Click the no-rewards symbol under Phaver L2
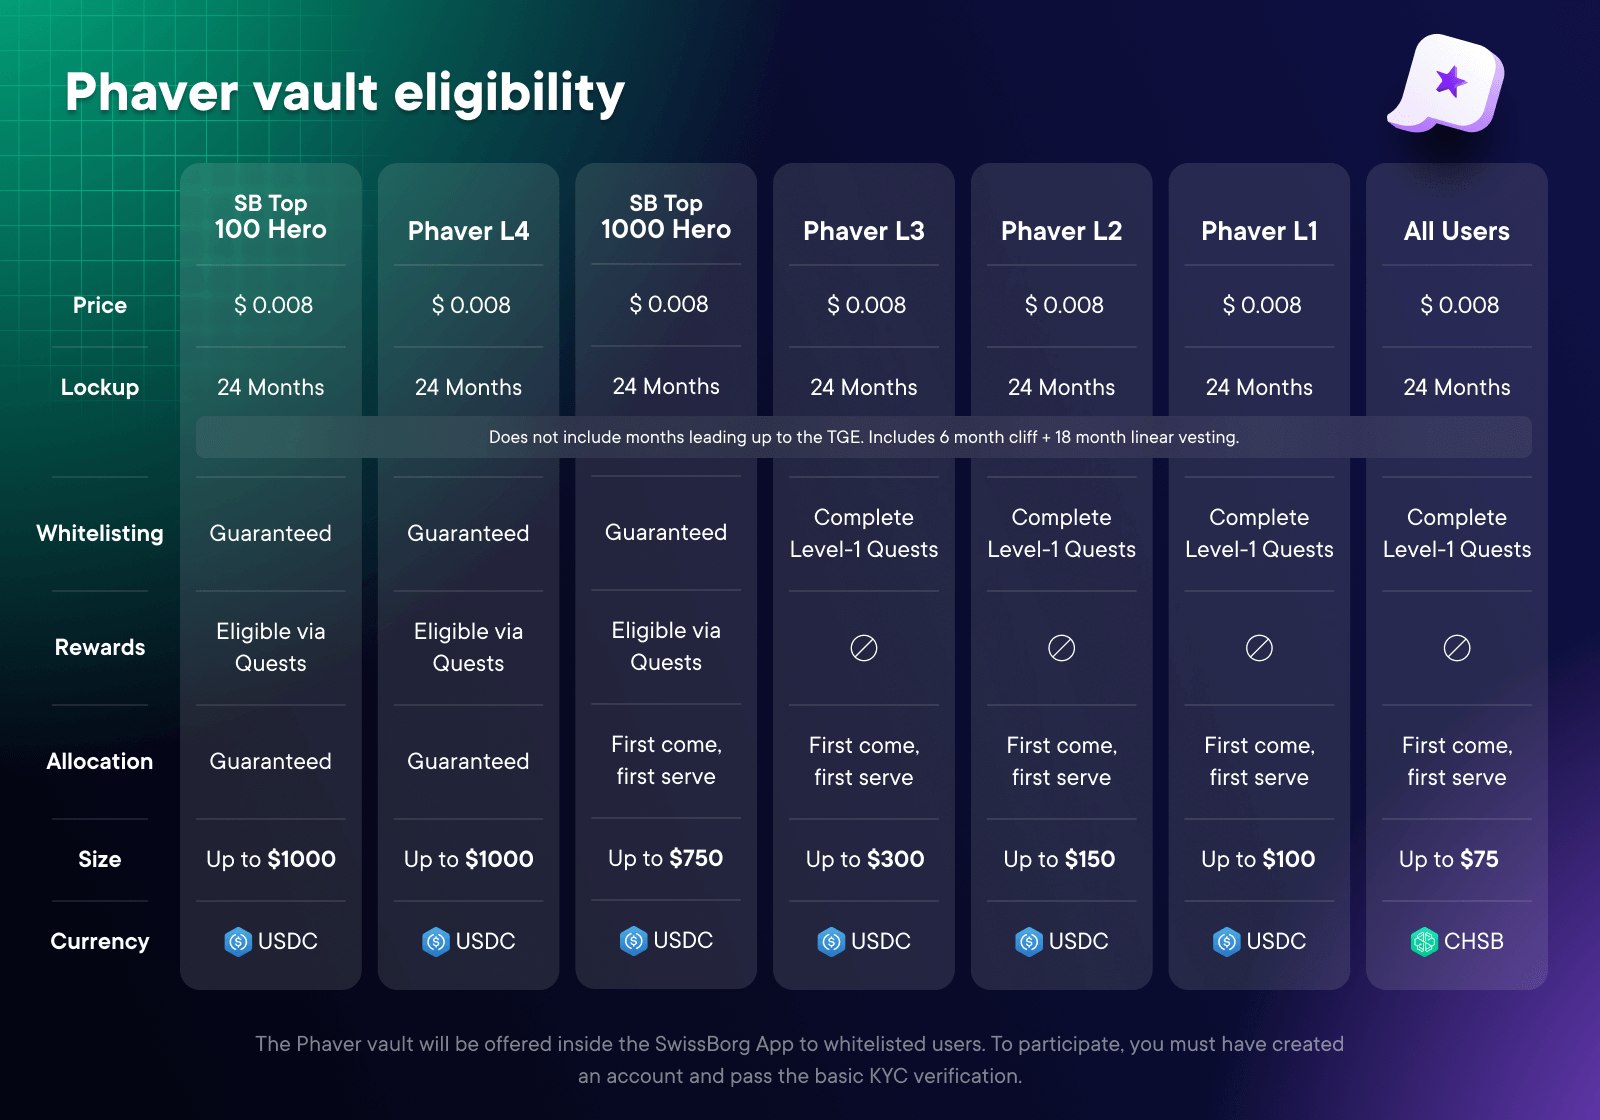The height and width of the screenshot is (1120, 1600). tap(1061, 648)
